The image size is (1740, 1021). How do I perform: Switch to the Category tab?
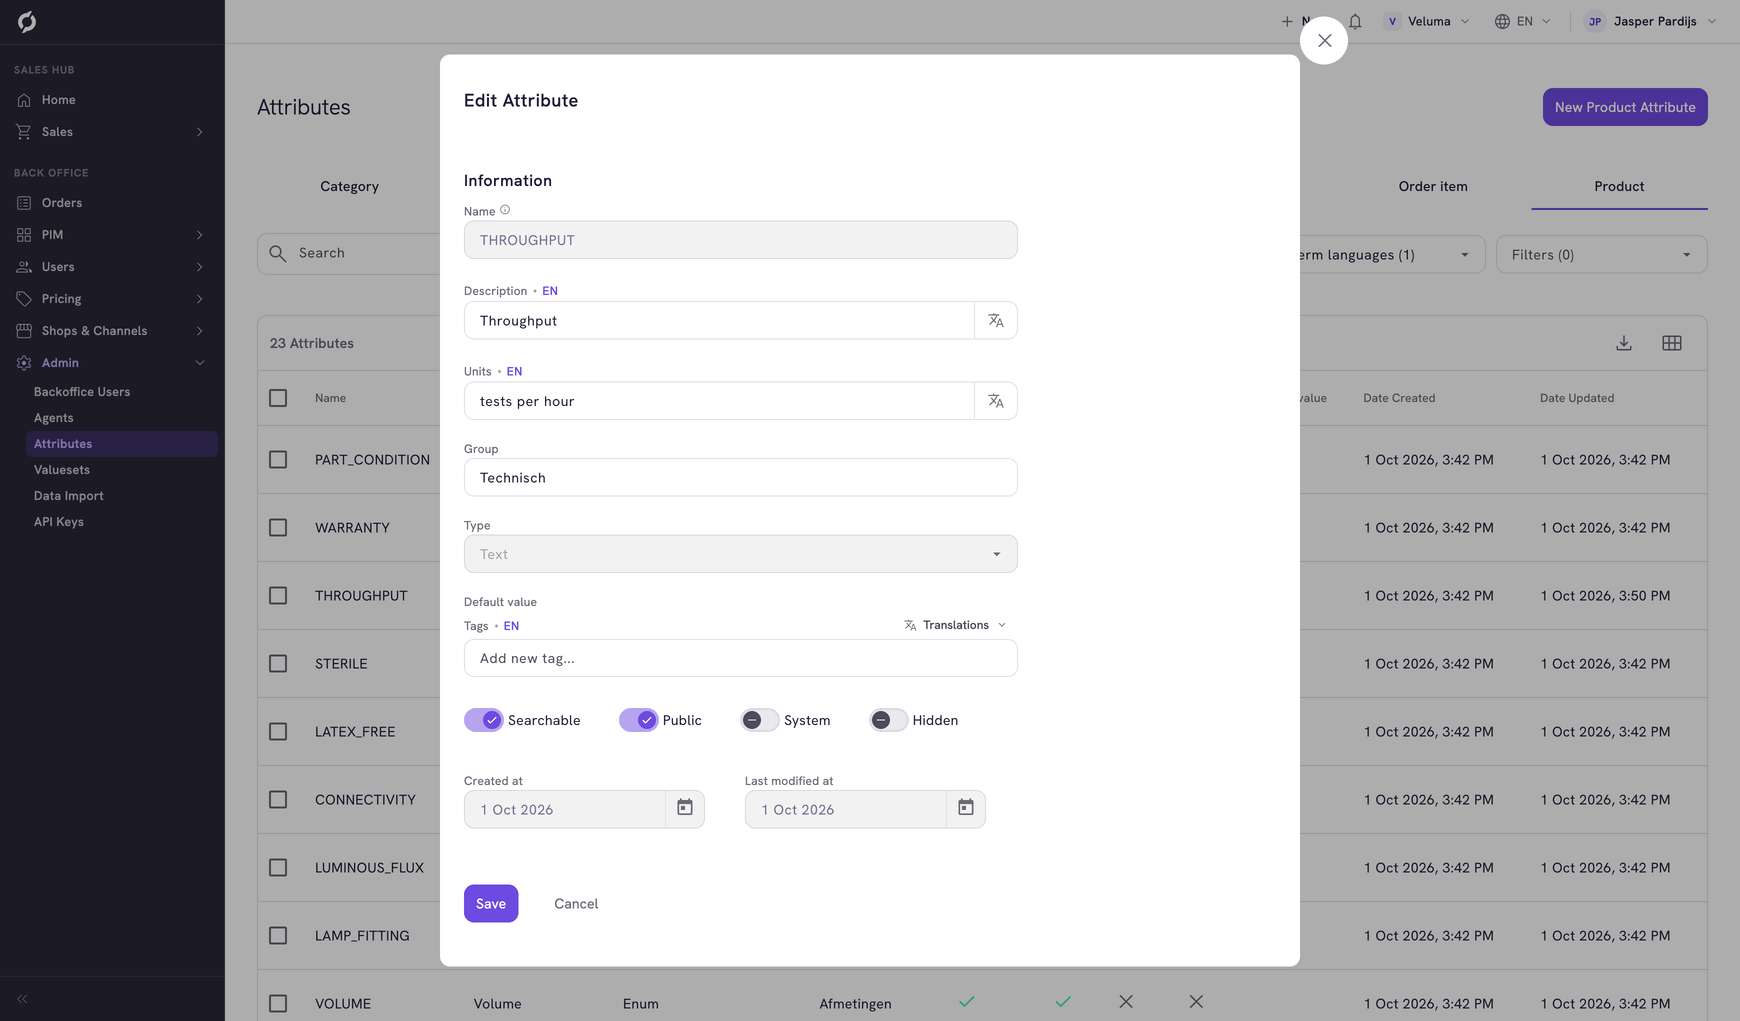[349, 187]
